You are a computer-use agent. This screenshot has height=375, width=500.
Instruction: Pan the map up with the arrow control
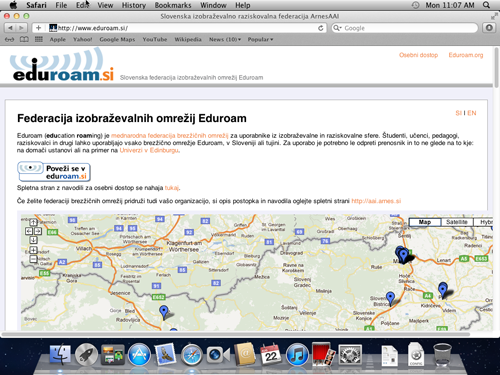33,222
